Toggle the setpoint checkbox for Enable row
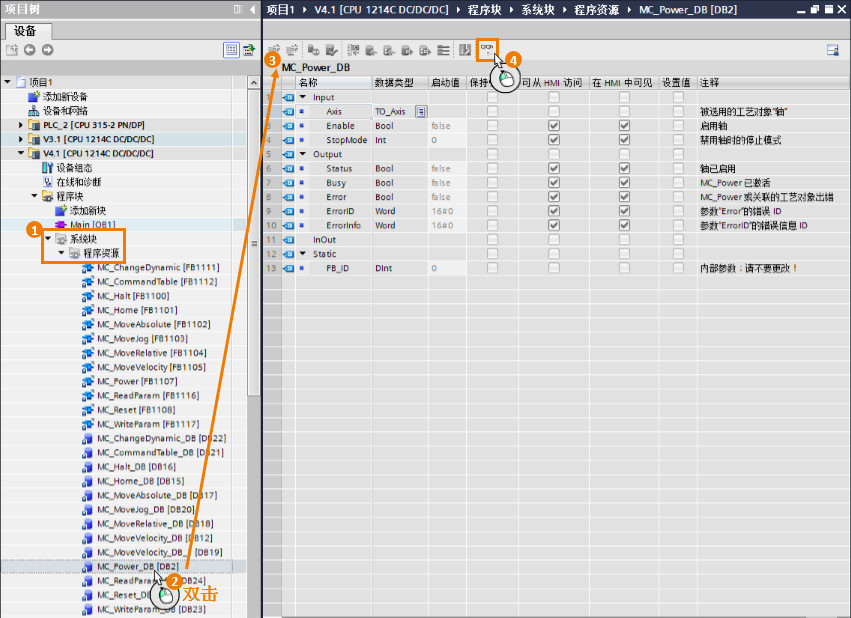Screen dimensions: 851x618 (x=678, y=125)
